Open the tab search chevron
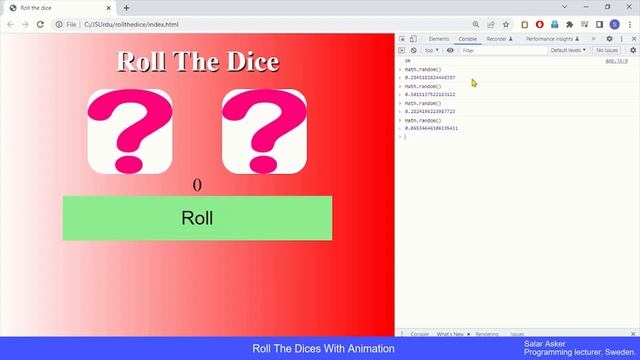Viewport: 640px width, 360px height. [x=564, y=7]
